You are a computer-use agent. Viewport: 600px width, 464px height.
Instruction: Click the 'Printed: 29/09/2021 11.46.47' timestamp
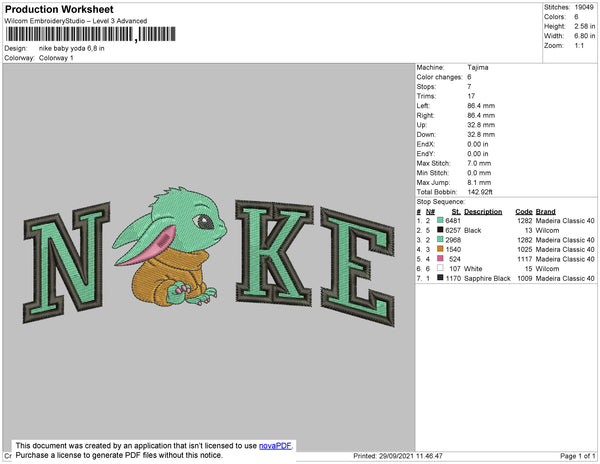398,456
